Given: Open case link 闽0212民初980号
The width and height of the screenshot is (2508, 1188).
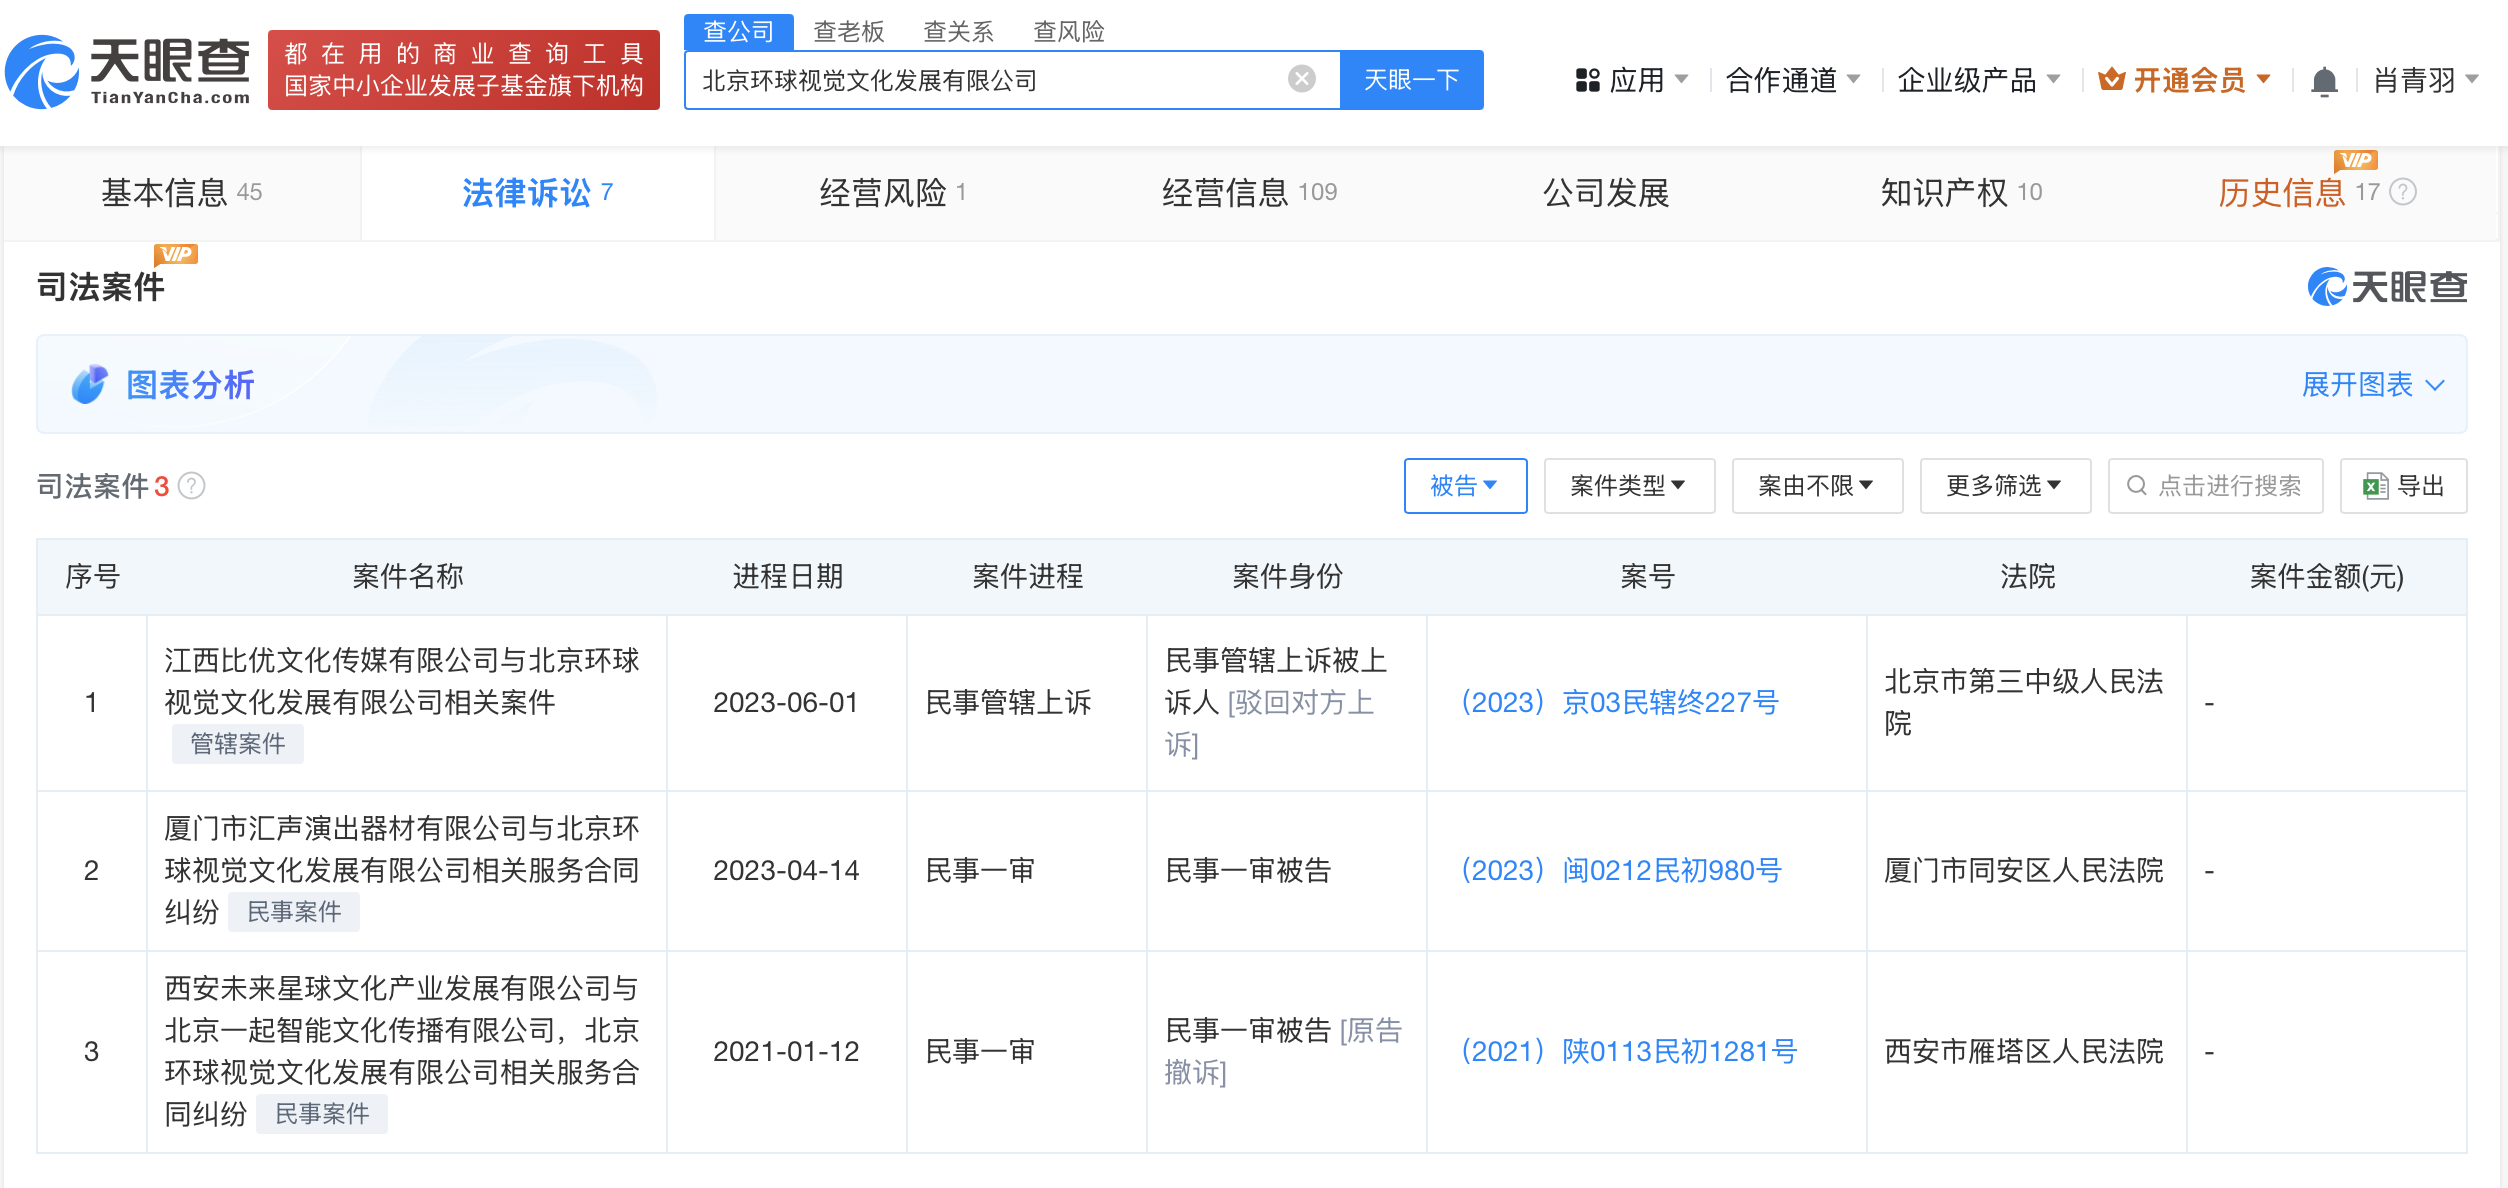Looking at the screenshot, I should [1620, 871].
